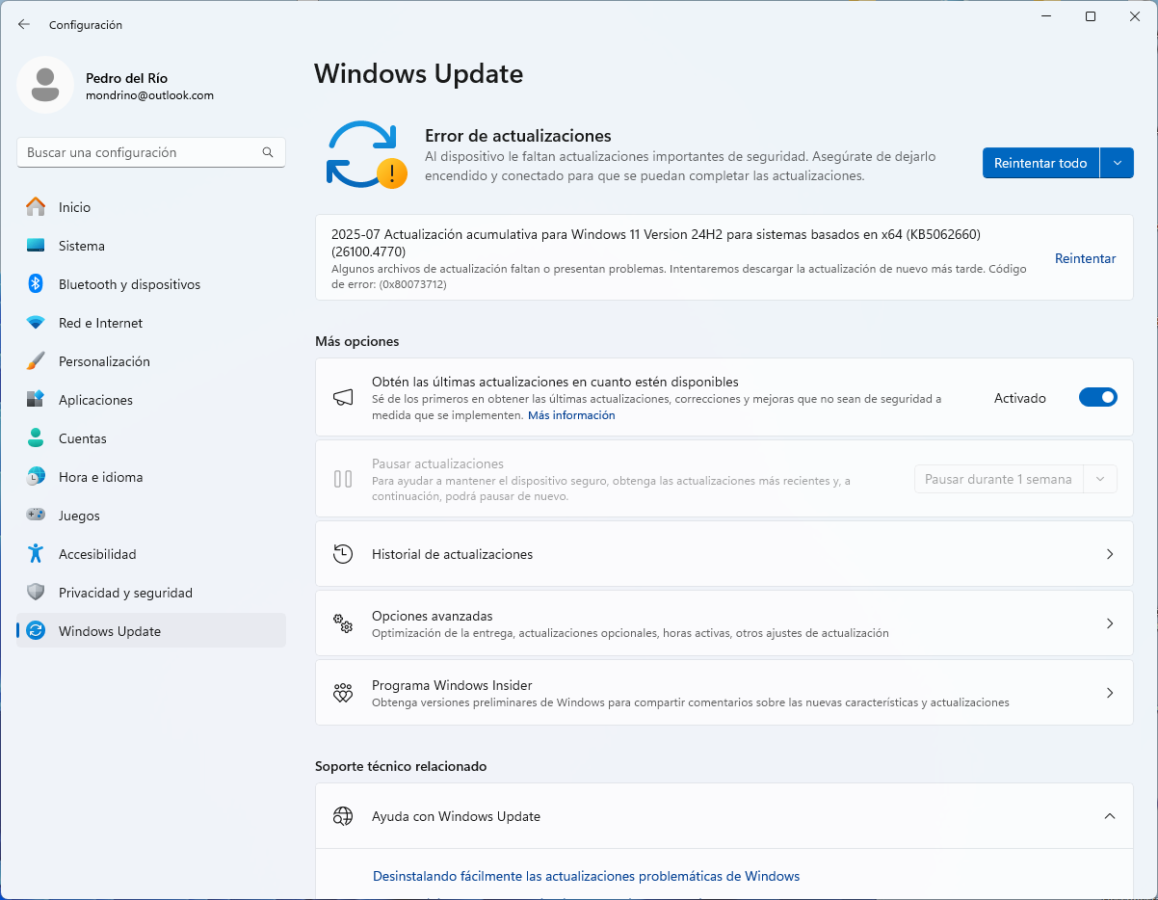Turn off the latest updates toggle
Image resolution: width=1158 pixels, height=900 pixels.
click(x=1097, y=398)
